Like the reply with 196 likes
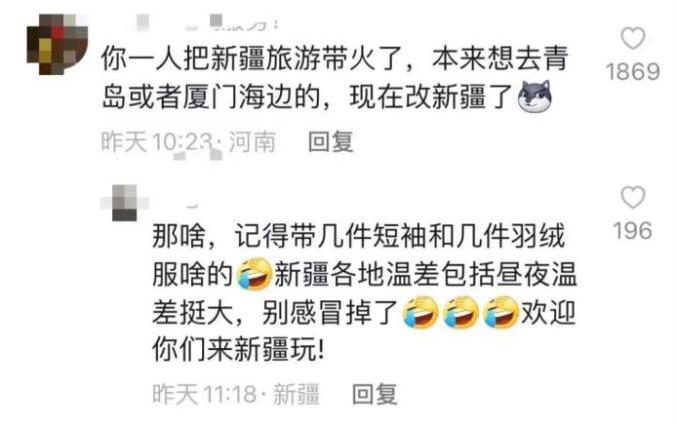 coord(633,197)
